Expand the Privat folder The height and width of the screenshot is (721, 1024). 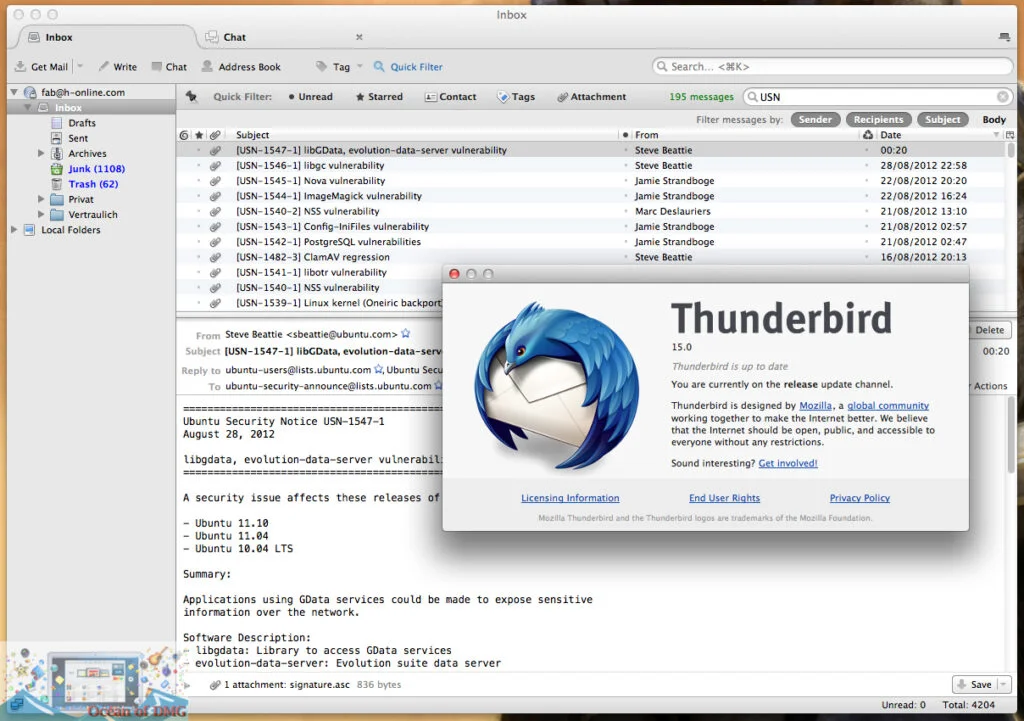pyautogui.click(x=41, y=199)
